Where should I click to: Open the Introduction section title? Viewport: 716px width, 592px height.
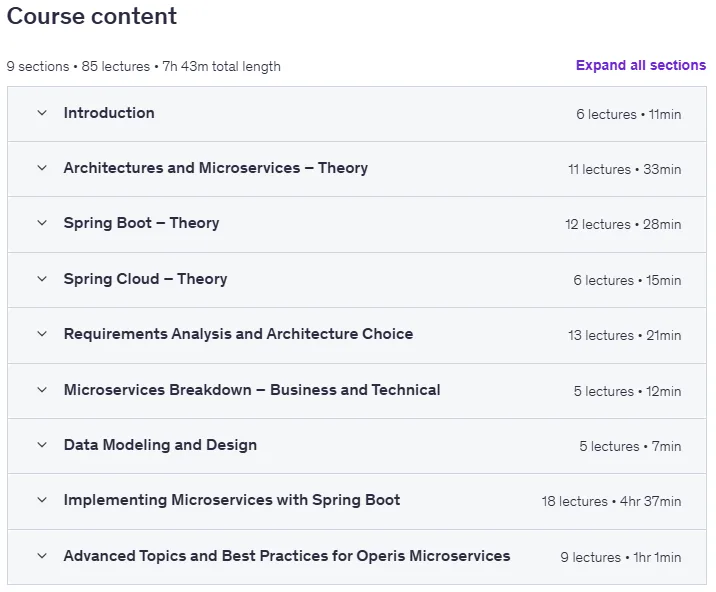pos(109,113)
